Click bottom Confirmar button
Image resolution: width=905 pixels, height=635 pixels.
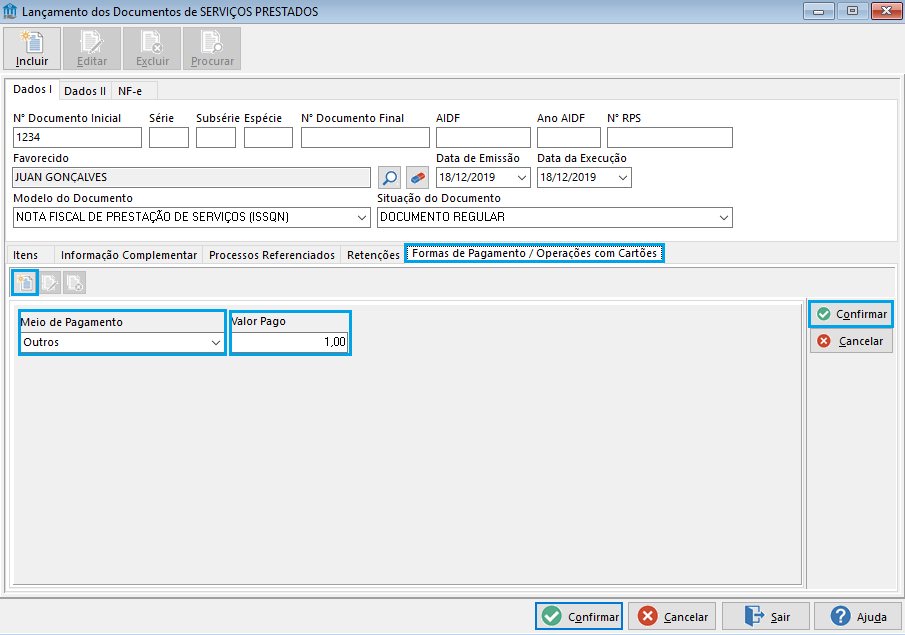579,617
